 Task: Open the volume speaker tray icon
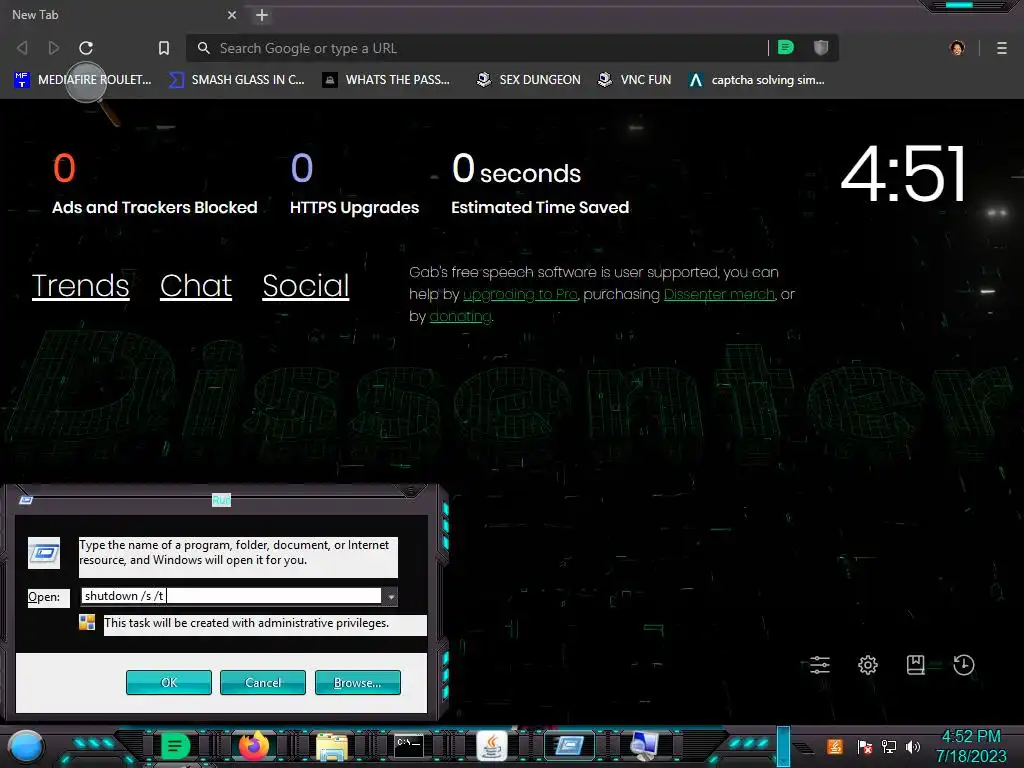pyautogui.click(x=913, y=746)
